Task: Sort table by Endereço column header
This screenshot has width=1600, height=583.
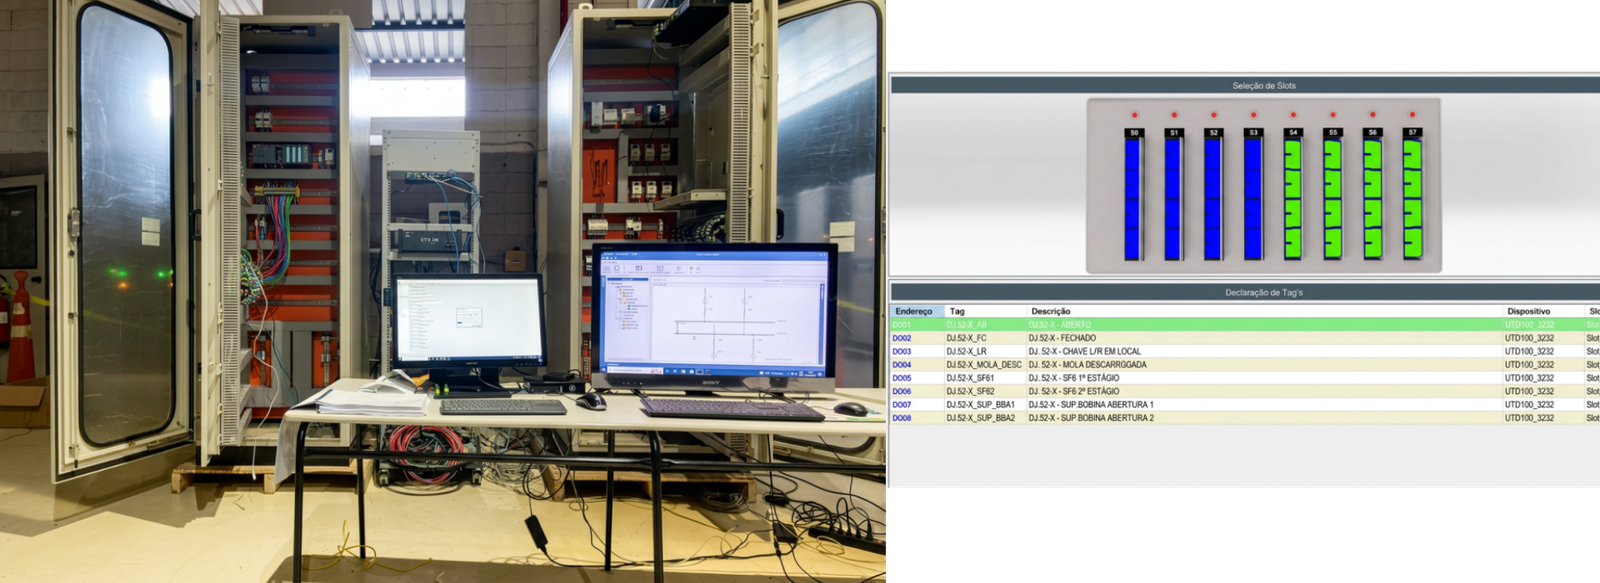Action: pyautogui.click(x=917, y=311)
